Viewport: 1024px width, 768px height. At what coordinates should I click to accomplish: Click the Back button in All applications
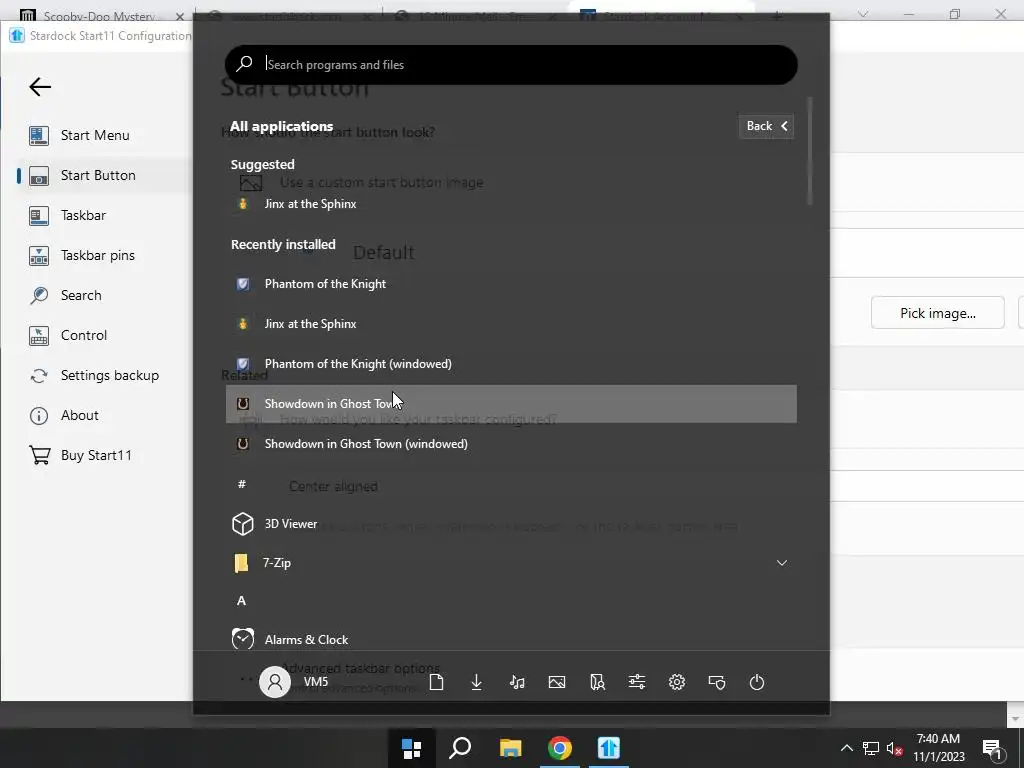(766, 126)
